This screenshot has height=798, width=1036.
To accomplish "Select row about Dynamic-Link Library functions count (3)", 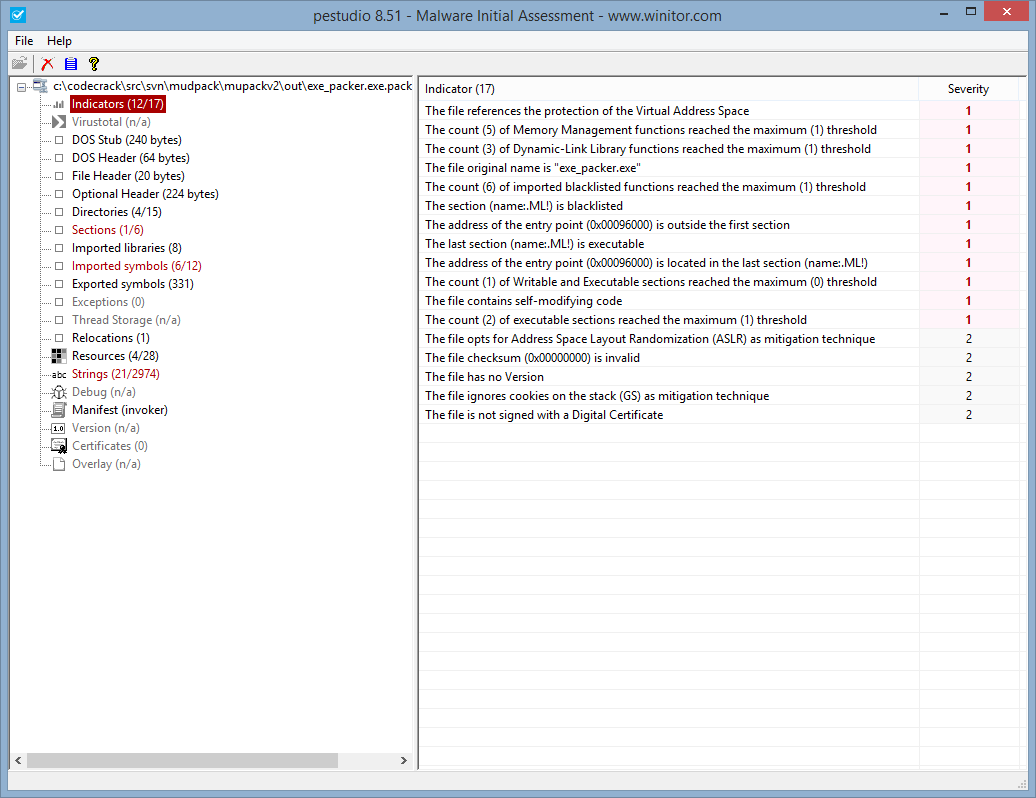I will tap(719, 149).
